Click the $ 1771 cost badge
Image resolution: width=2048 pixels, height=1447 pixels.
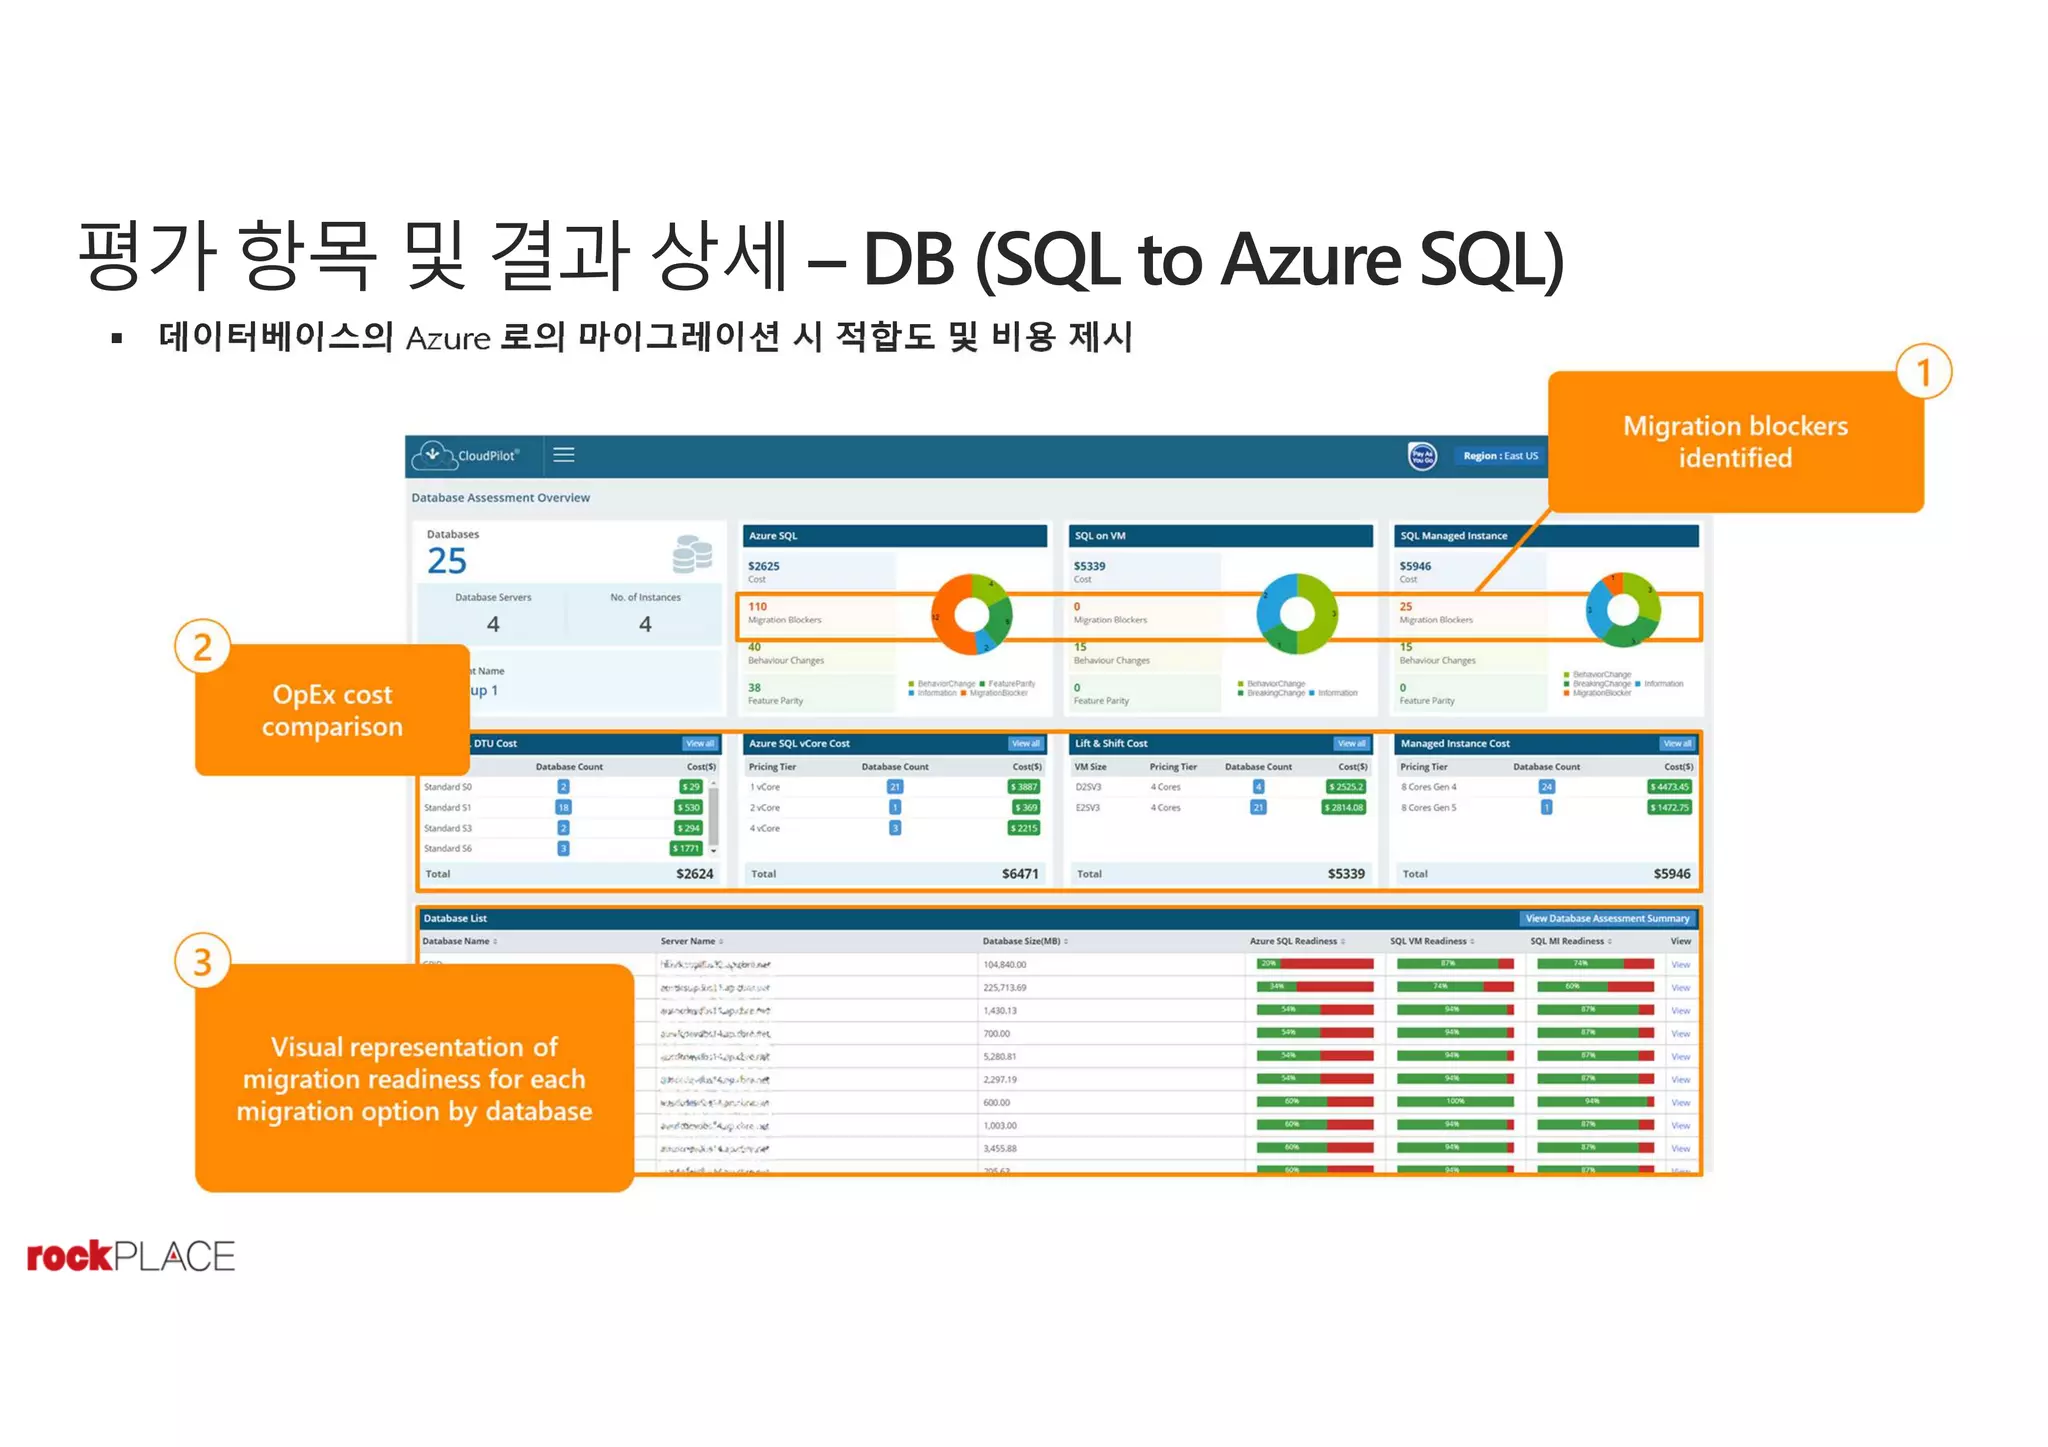[685, 849]
